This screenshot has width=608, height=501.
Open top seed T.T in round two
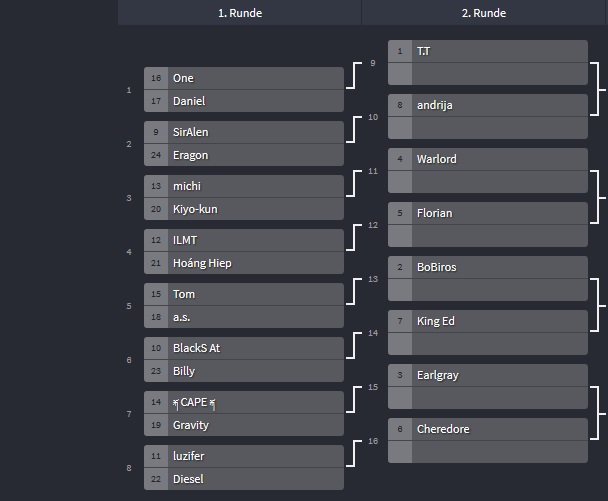tap(488, 51)
